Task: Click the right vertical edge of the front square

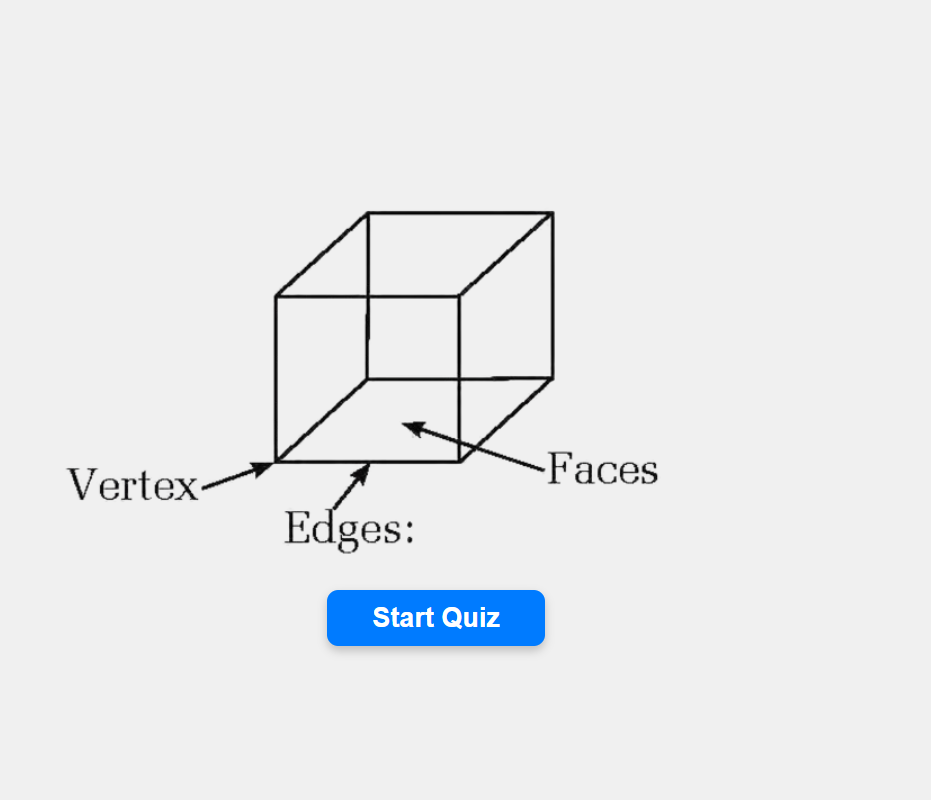Action: pos(460,380)
